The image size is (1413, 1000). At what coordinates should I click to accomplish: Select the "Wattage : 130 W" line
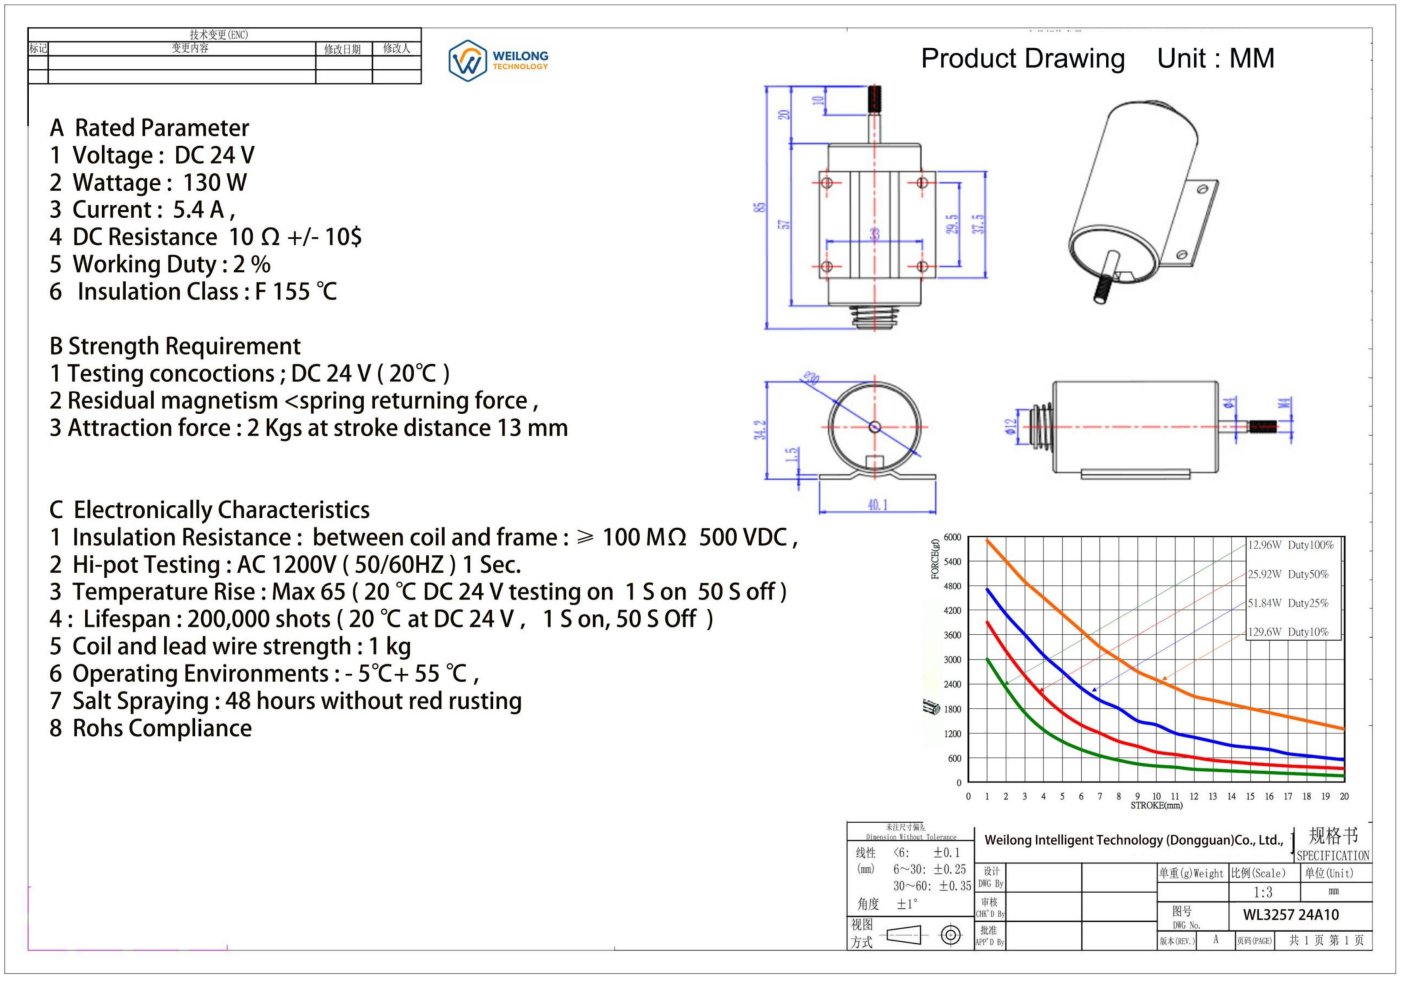pos(148,183)
